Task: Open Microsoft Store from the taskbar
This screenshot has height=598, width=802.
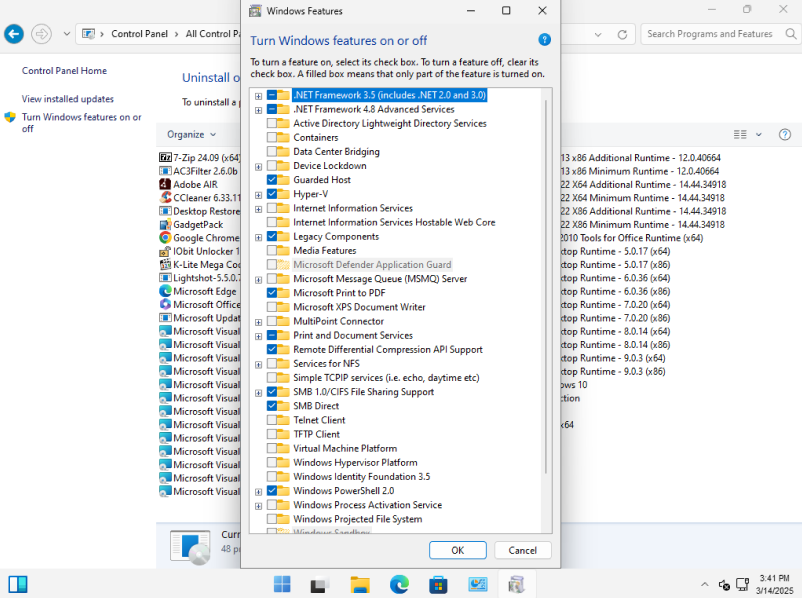Action: [438, 584]
